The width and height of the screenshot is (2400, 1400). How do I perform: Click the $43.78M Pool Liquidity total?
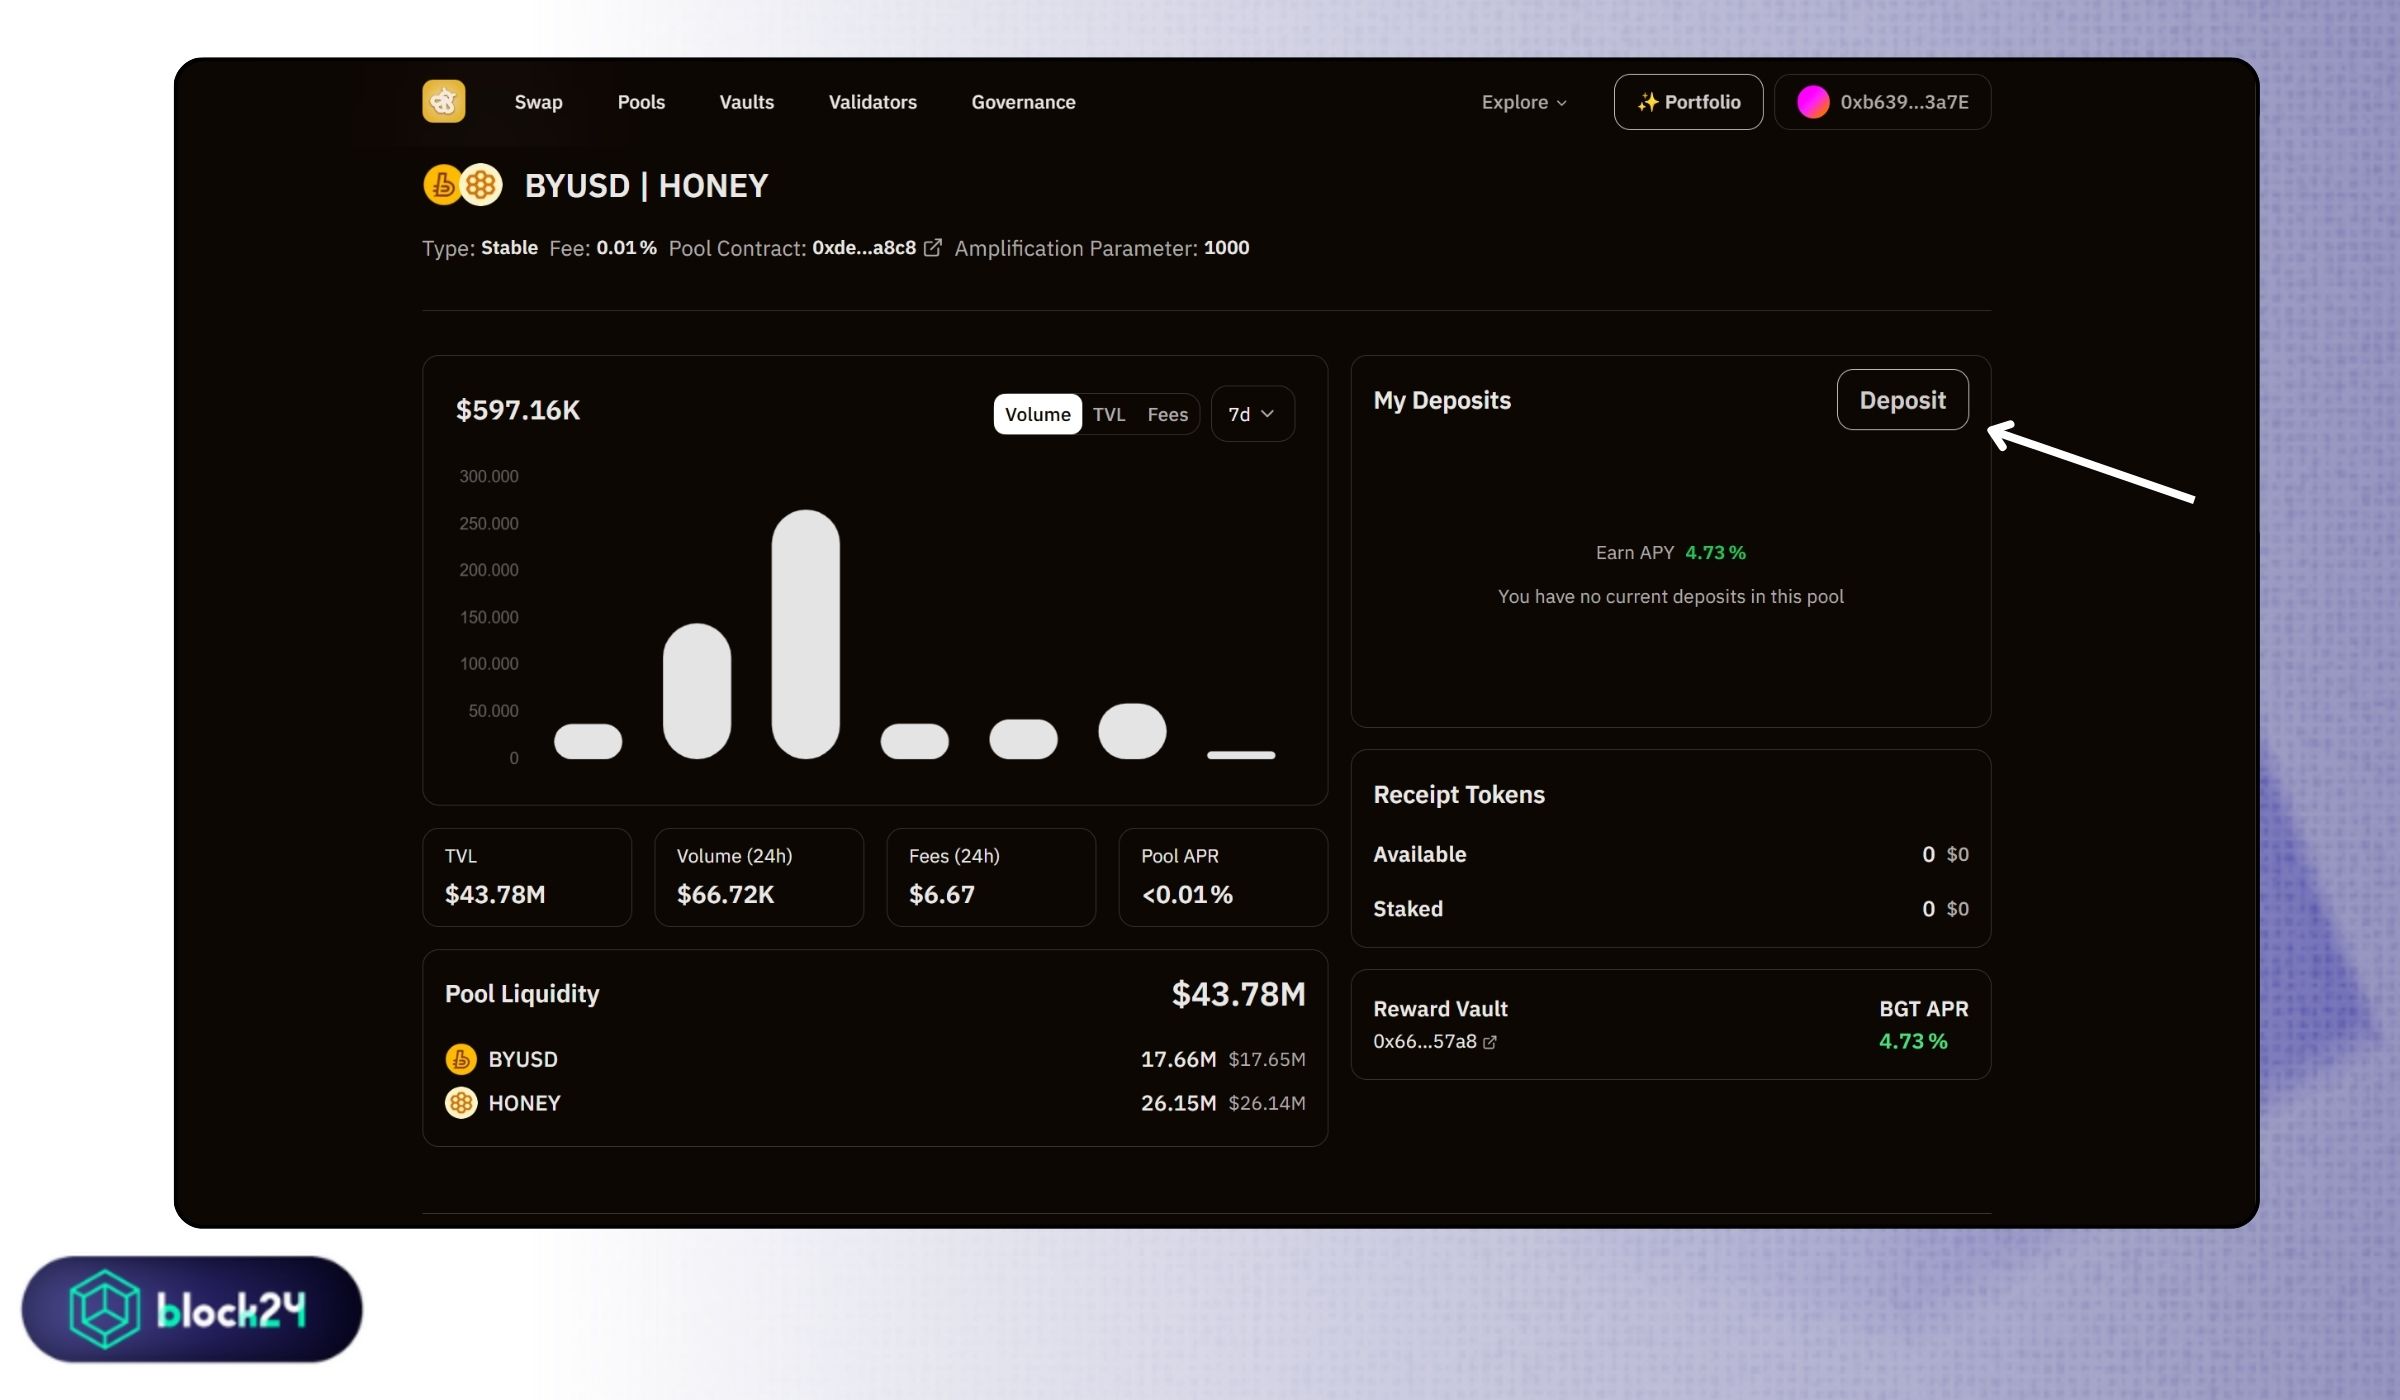coord(1238,994)
